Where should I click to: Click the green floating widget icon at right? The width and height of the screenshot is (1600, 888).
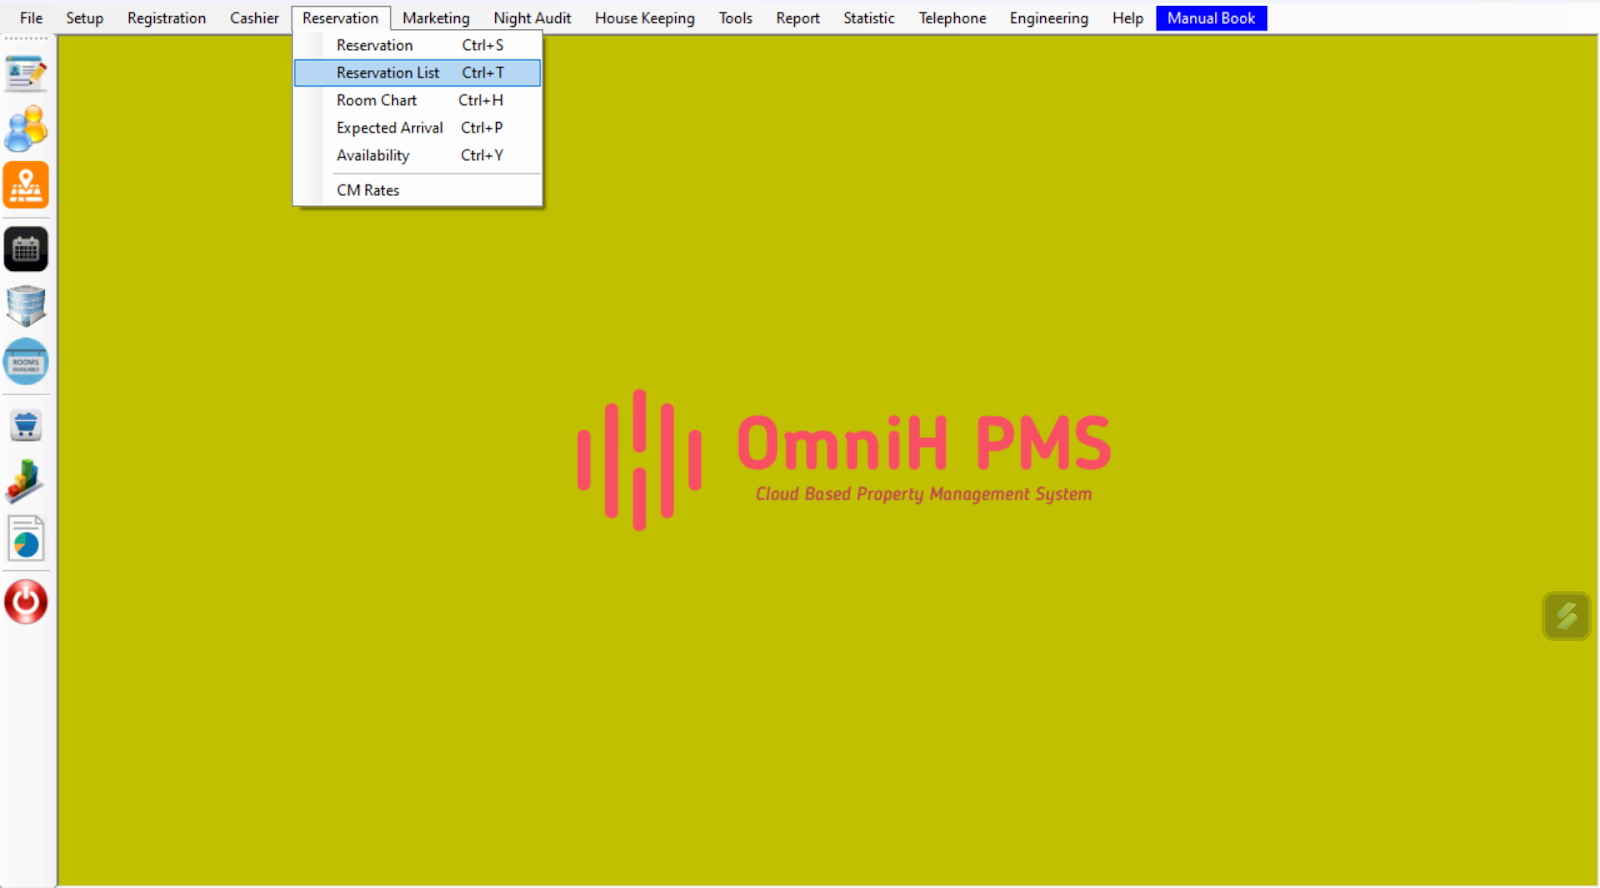pyautogui.click(x=1566, y=616)
